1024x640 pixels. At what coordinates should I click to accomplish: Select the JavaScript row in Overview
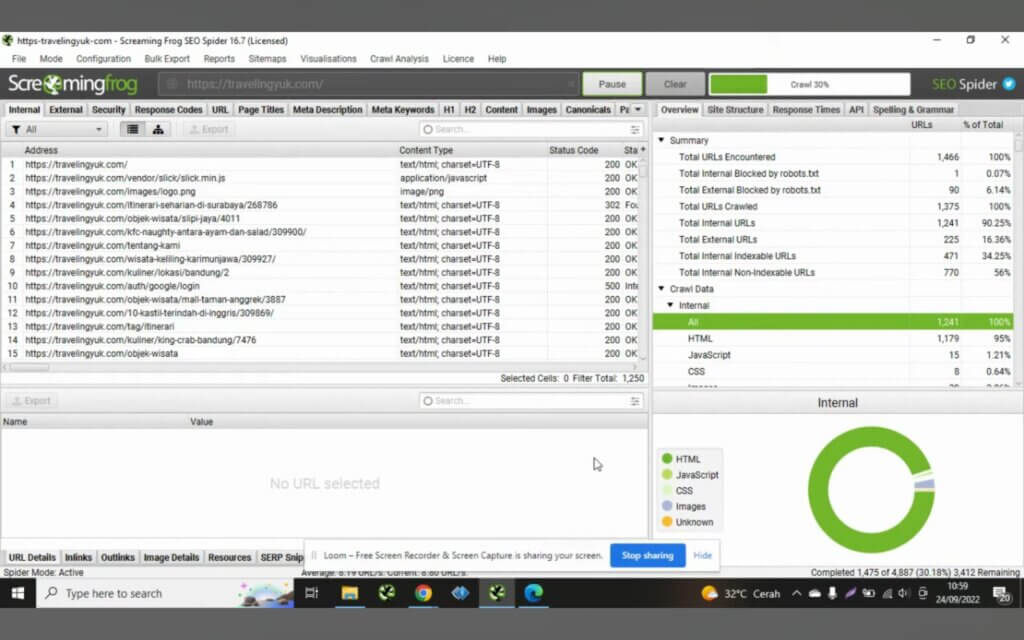[833, 355]
